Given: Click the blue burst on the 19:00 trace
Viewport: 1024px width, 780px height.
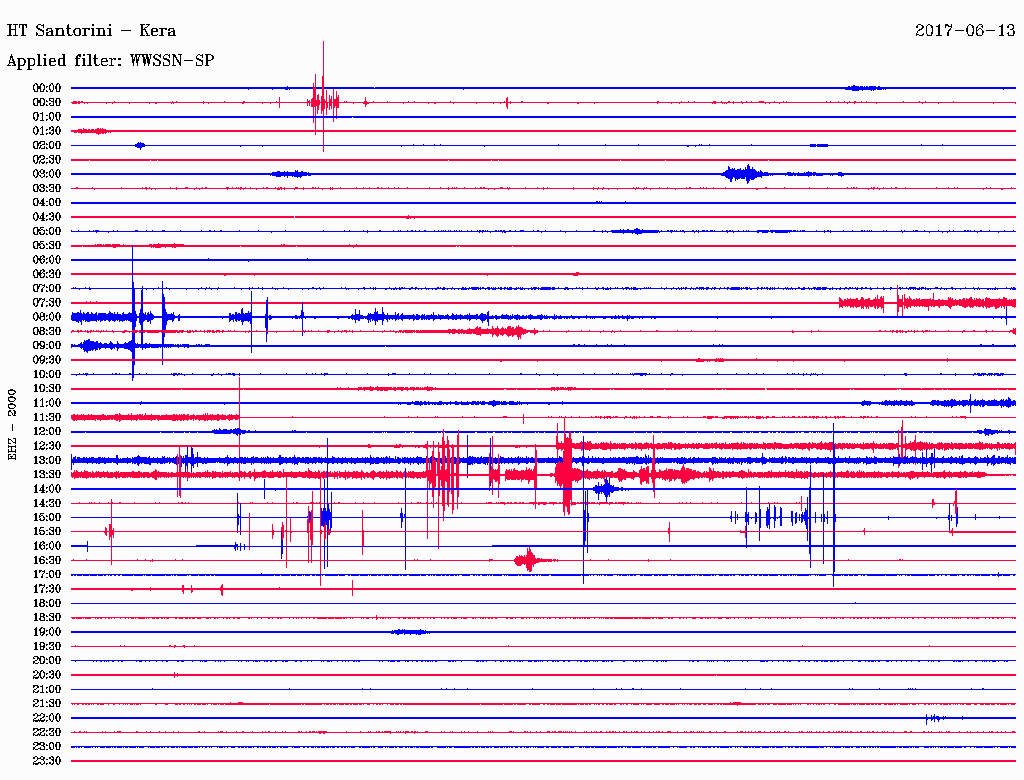Looking at the screenshot, I should pos(410,632).
